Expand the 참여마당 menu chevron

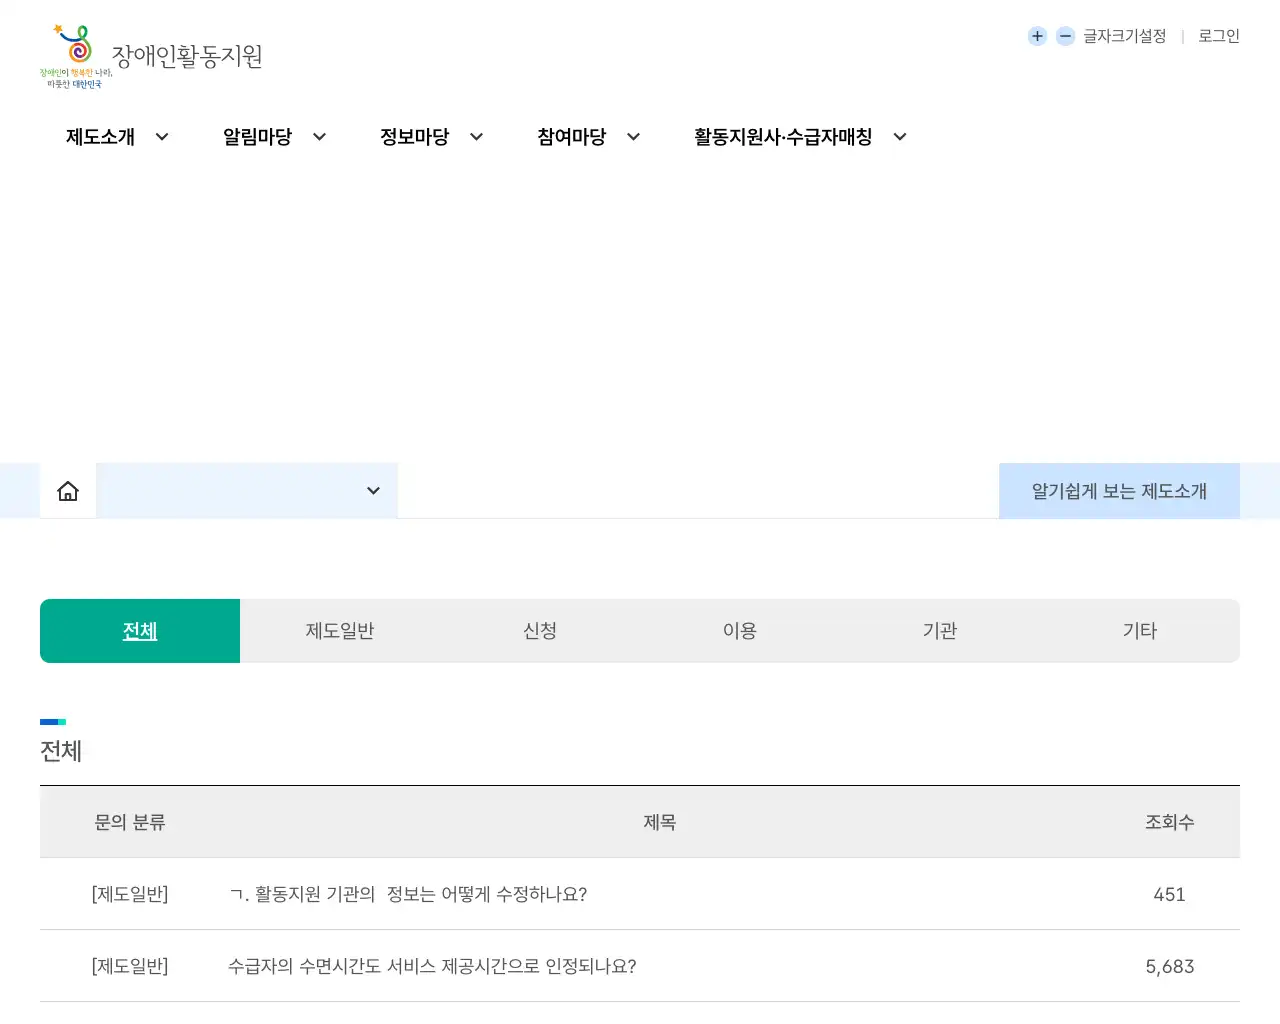coord(632,137)
